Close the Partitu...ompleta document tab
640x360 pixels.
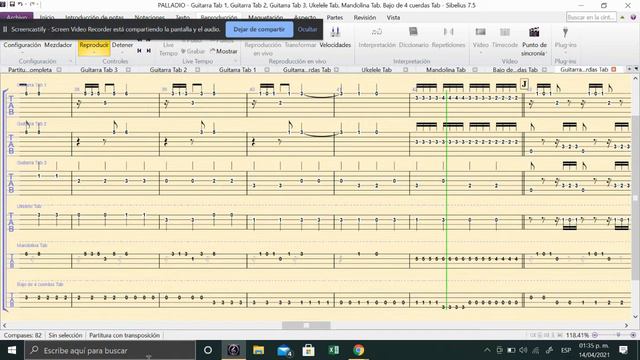[59, 70]
